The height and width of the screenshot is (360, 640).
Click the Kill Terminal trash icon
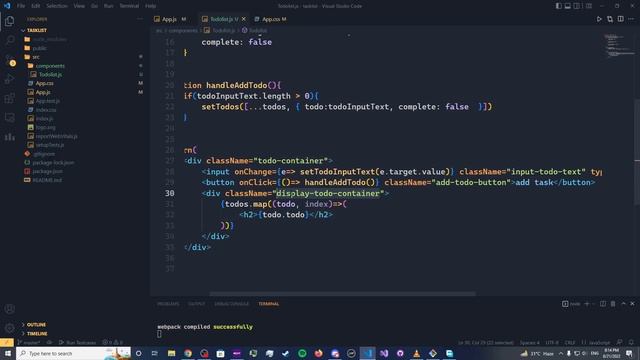point(613,304)
